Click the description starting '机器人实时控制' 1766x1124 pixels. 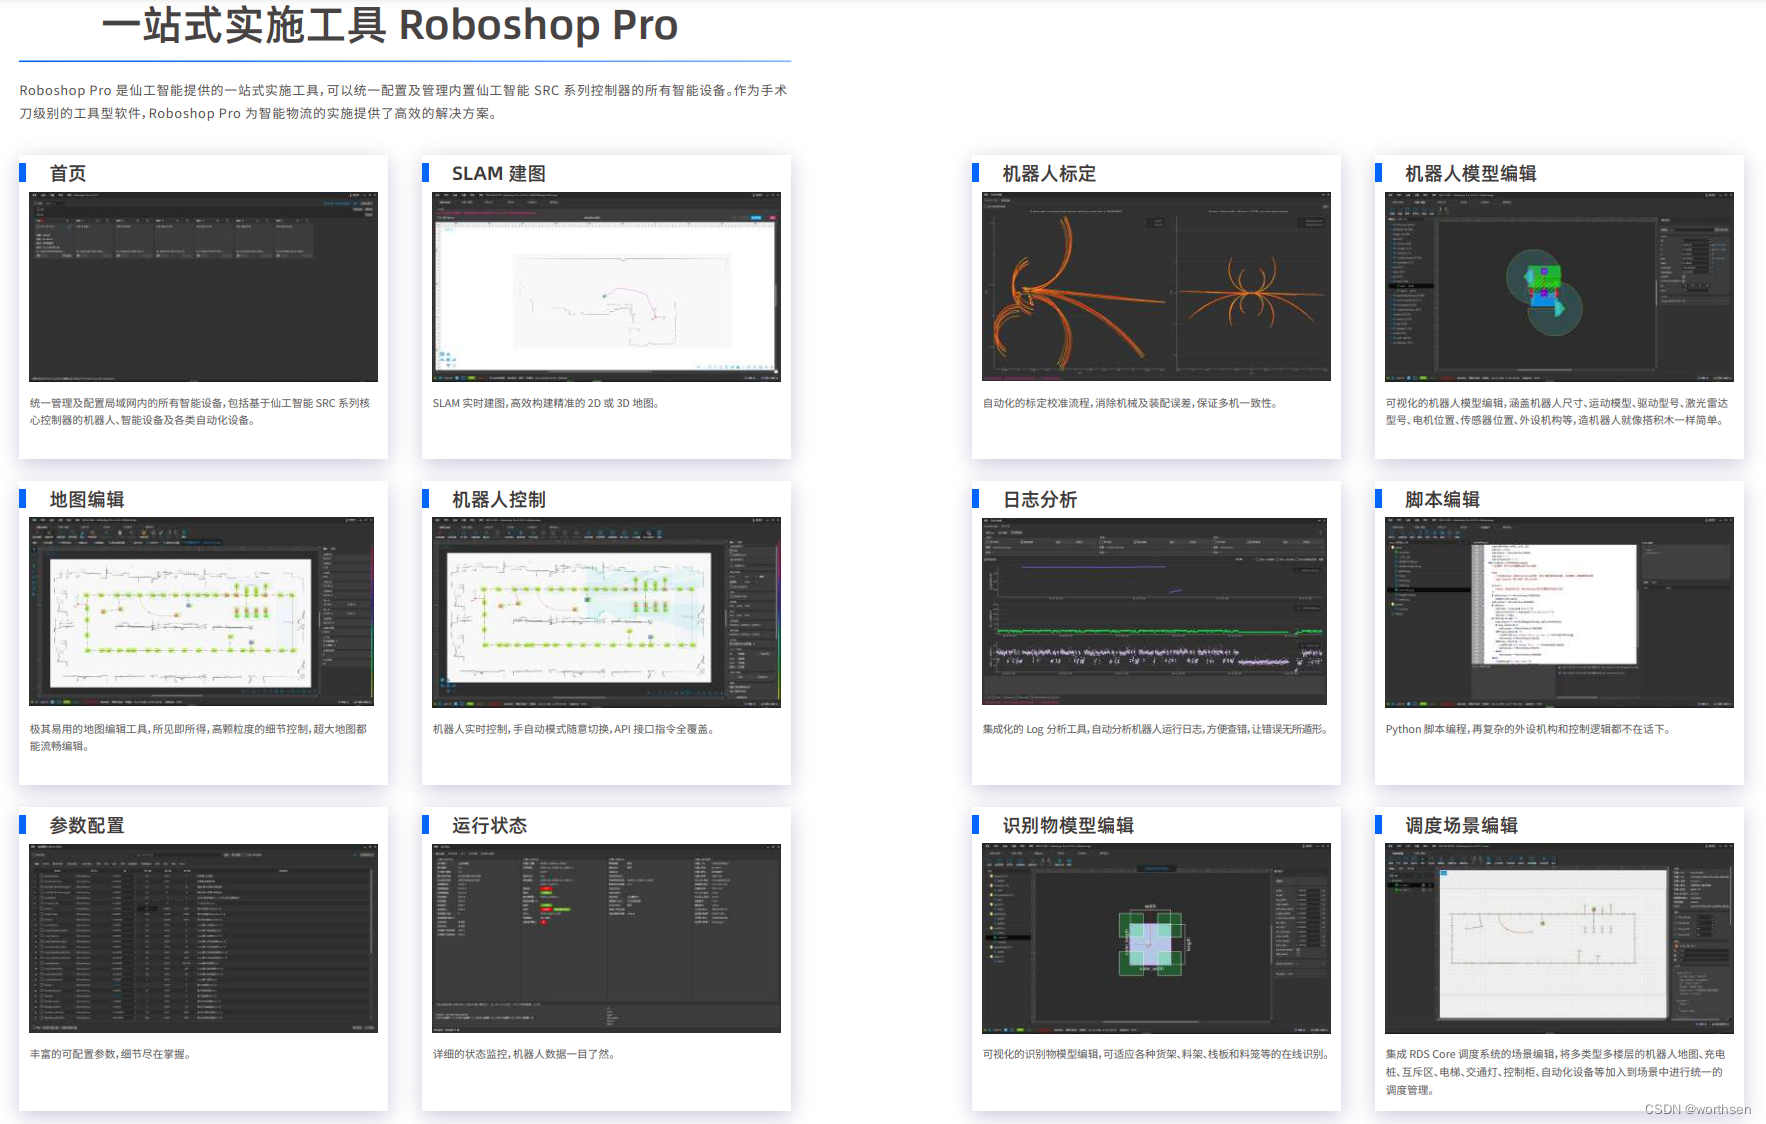574,729
